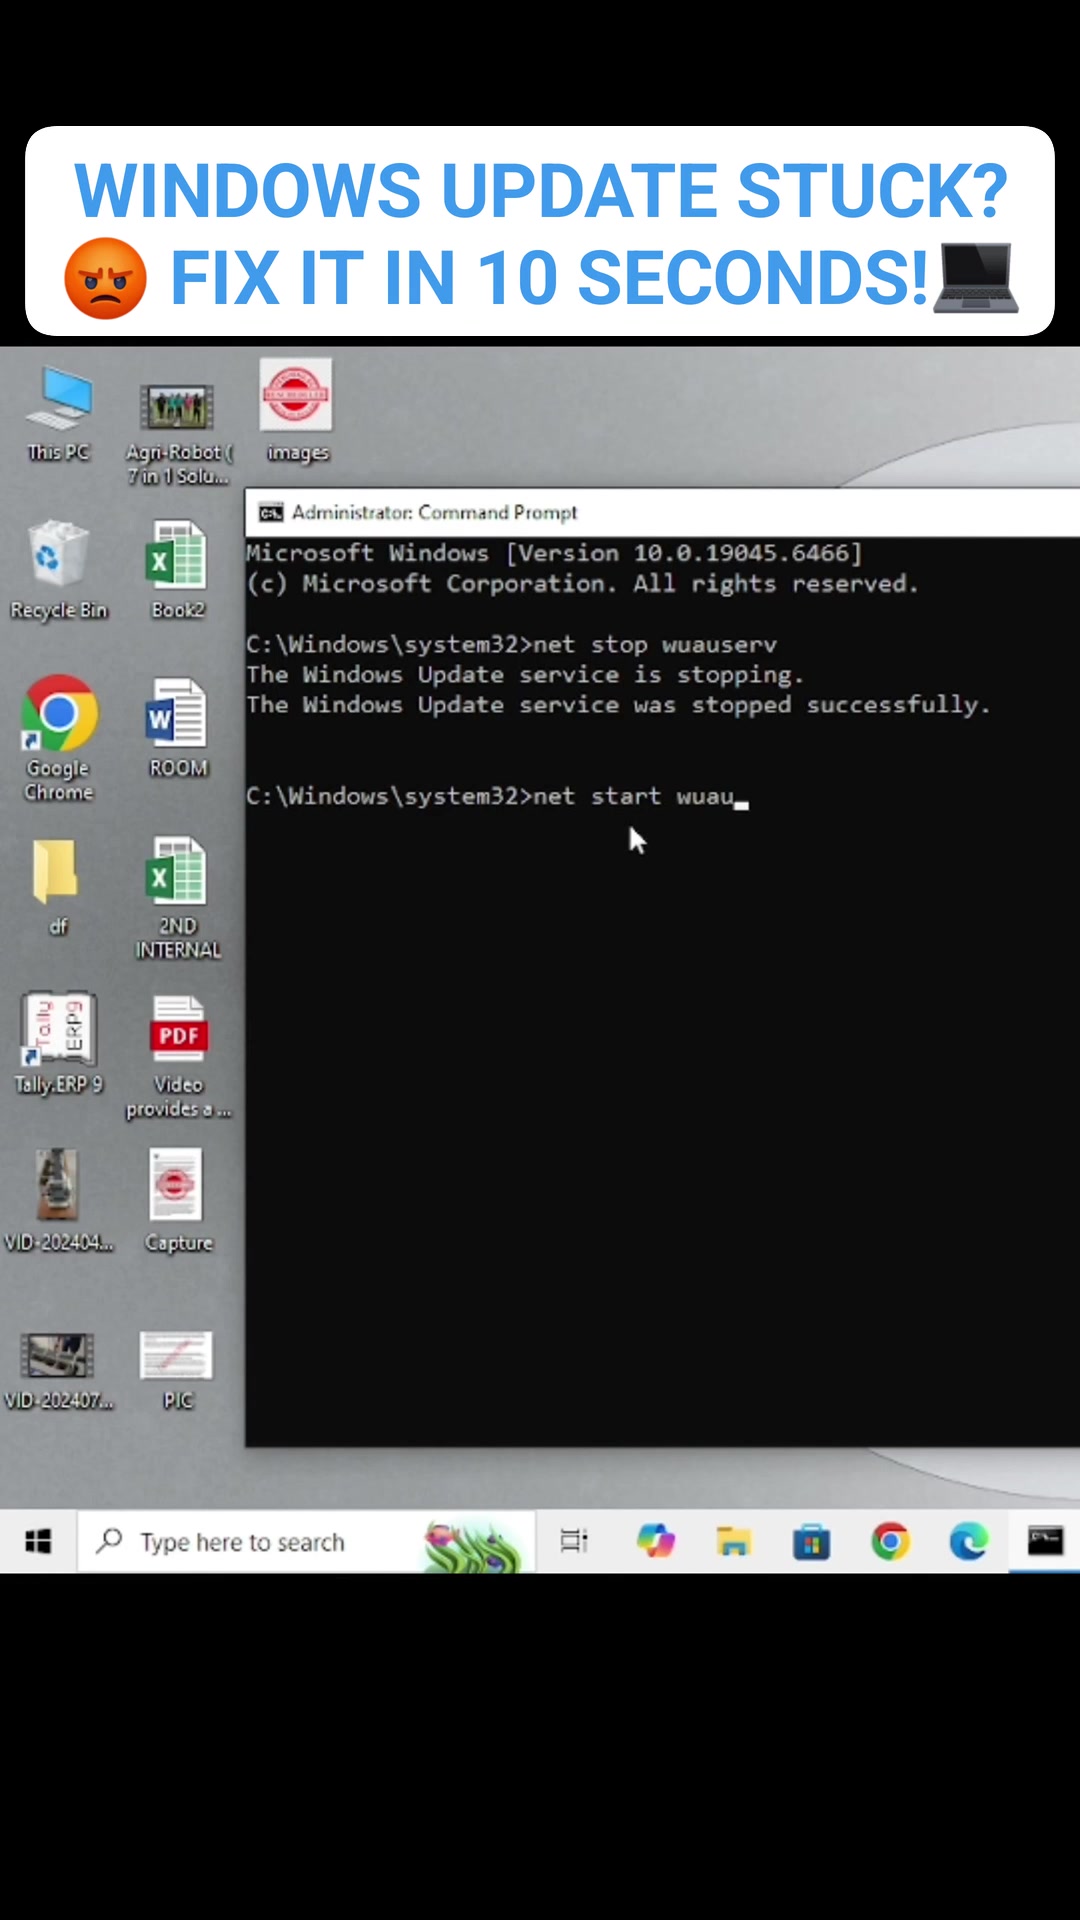Image resolution: width=1080 pixels, height=1920 pixels.
Task: Click 'Windows Update service is stopping' line
Action: click(525, 675)
